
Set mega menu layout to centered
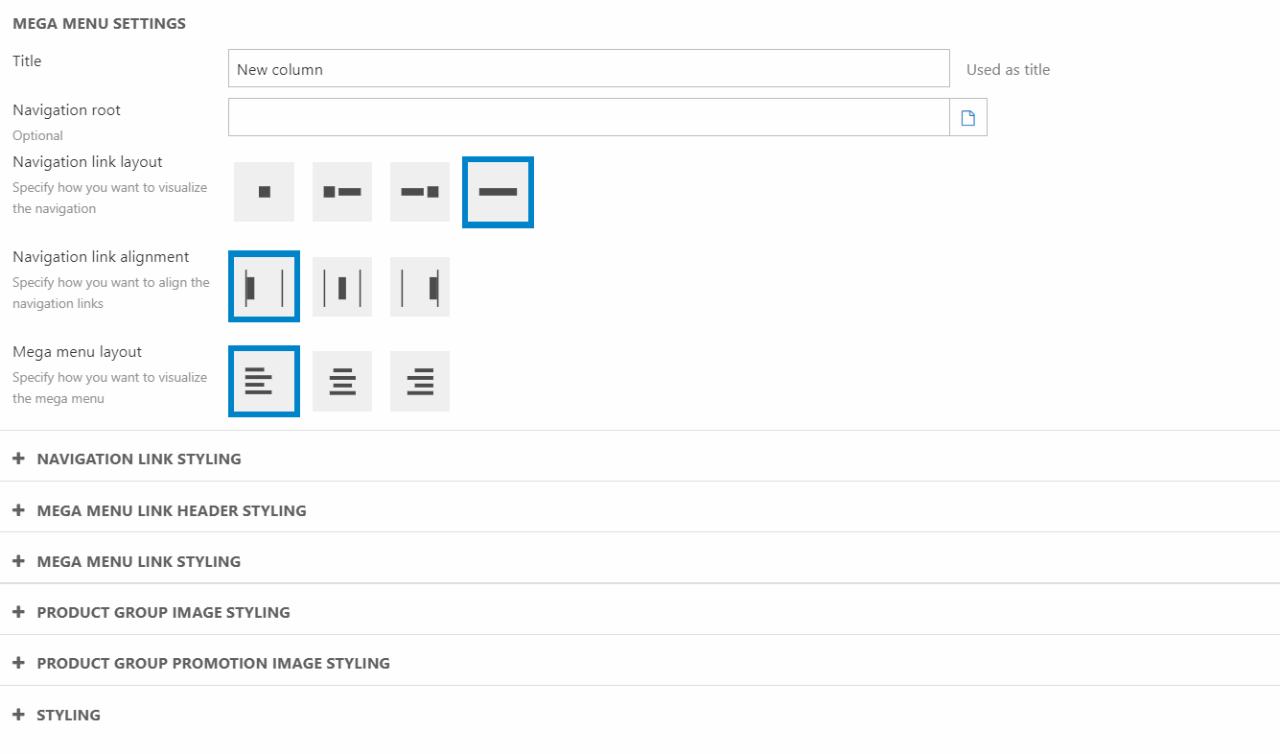click(342, 381)
